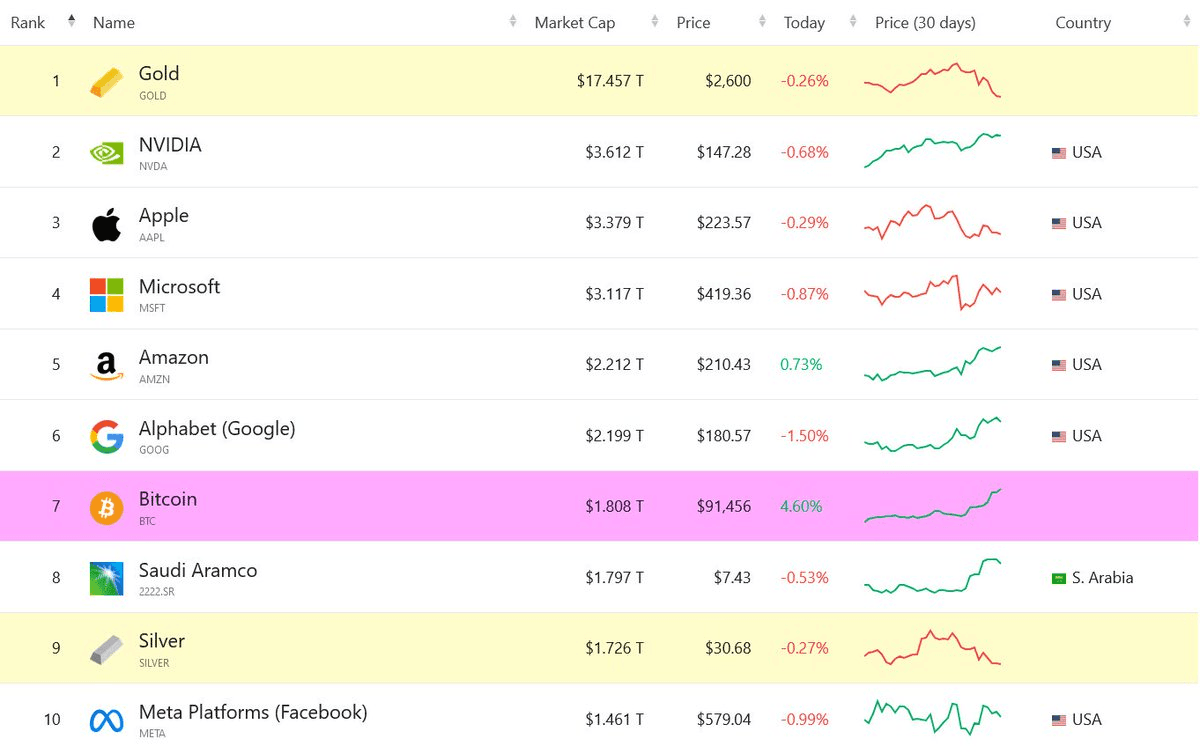Open the Meta Platforms (Facebook) link
This screenshot has width=1200, height=754.
253,713
